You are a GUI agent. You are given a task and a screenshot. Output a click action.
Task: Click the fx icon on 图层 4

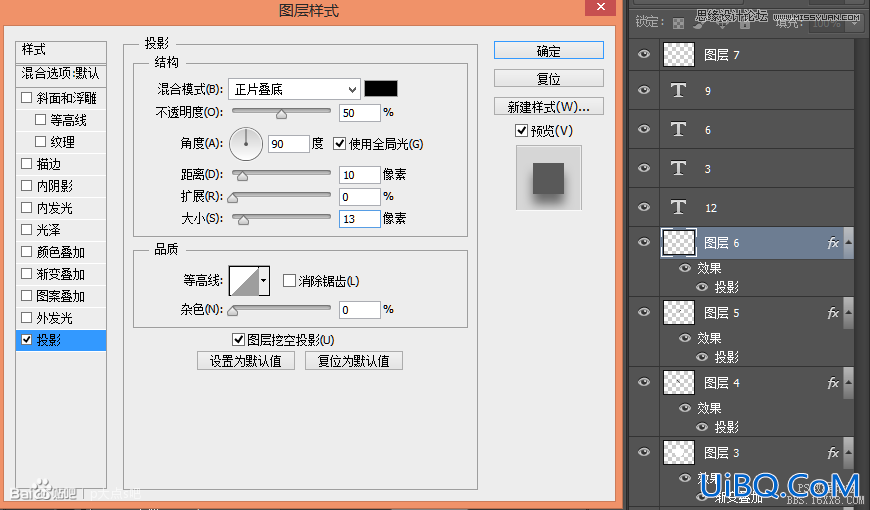point(833,383)
